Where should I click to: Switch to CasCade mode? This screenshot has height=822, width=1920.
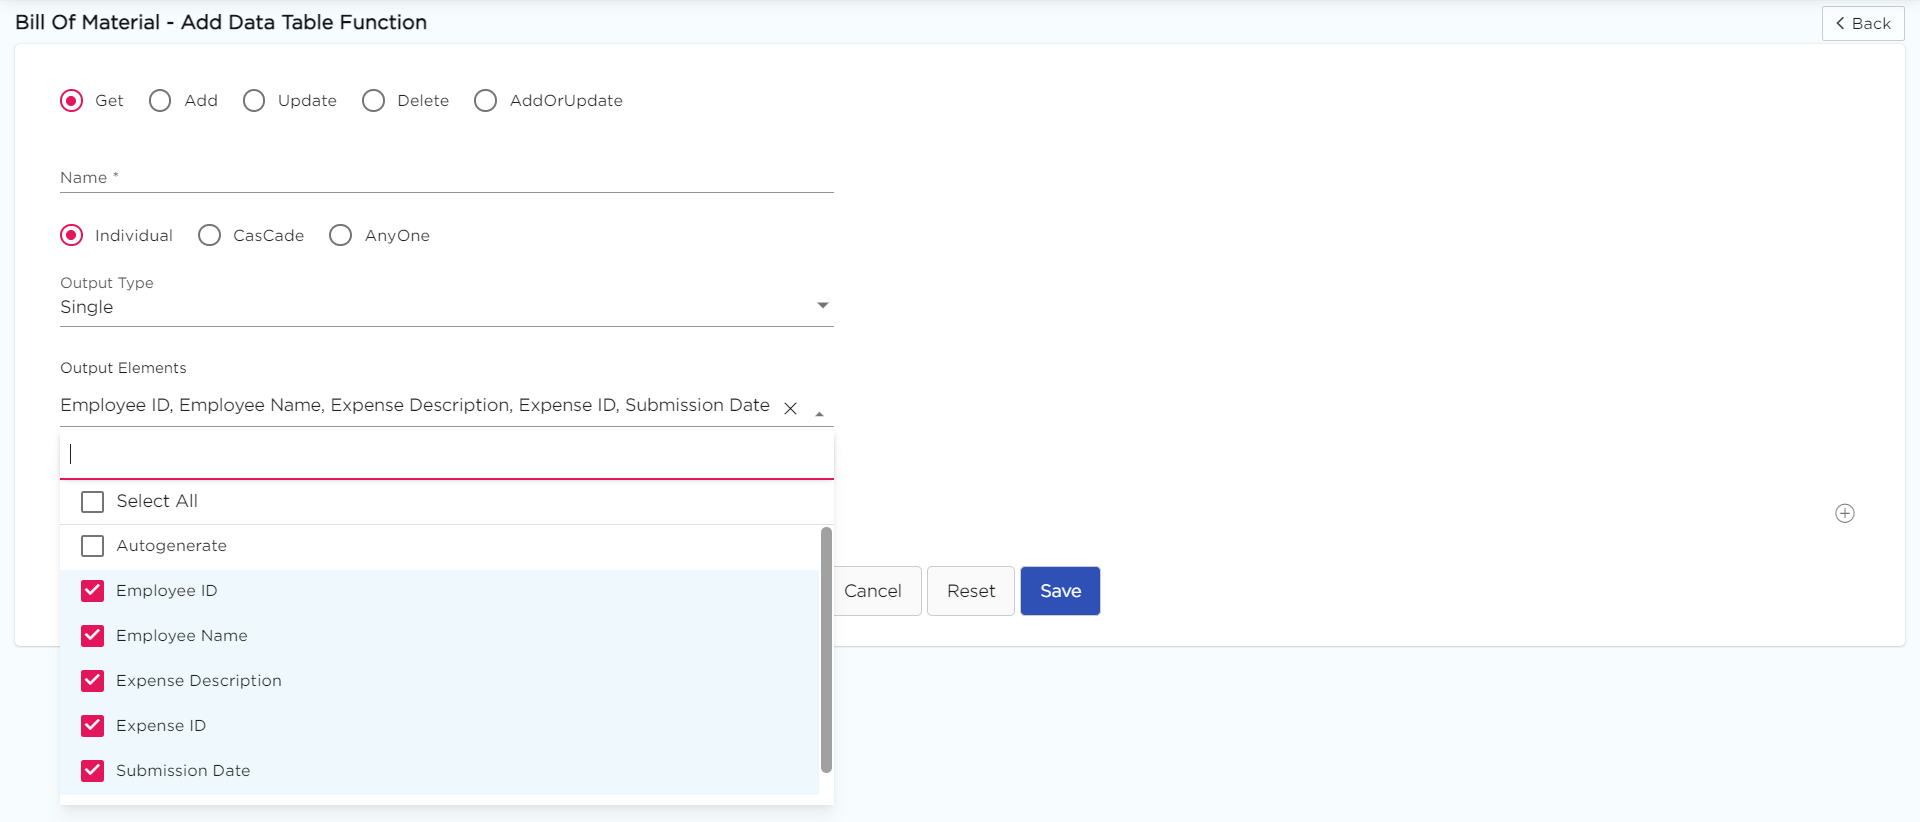[210, 236]
